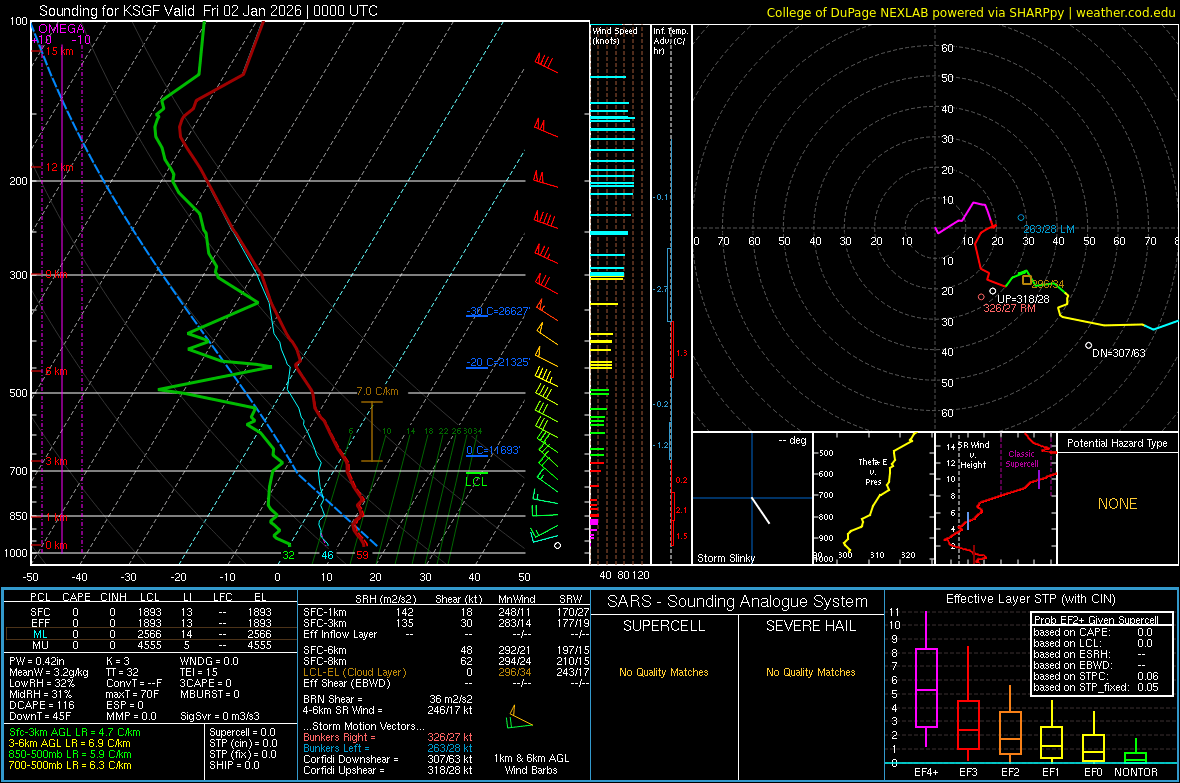1180x783 pixels.
Task: Click 'Eff Shear (EBWD)' row label
Action: (x=347, y=683)
